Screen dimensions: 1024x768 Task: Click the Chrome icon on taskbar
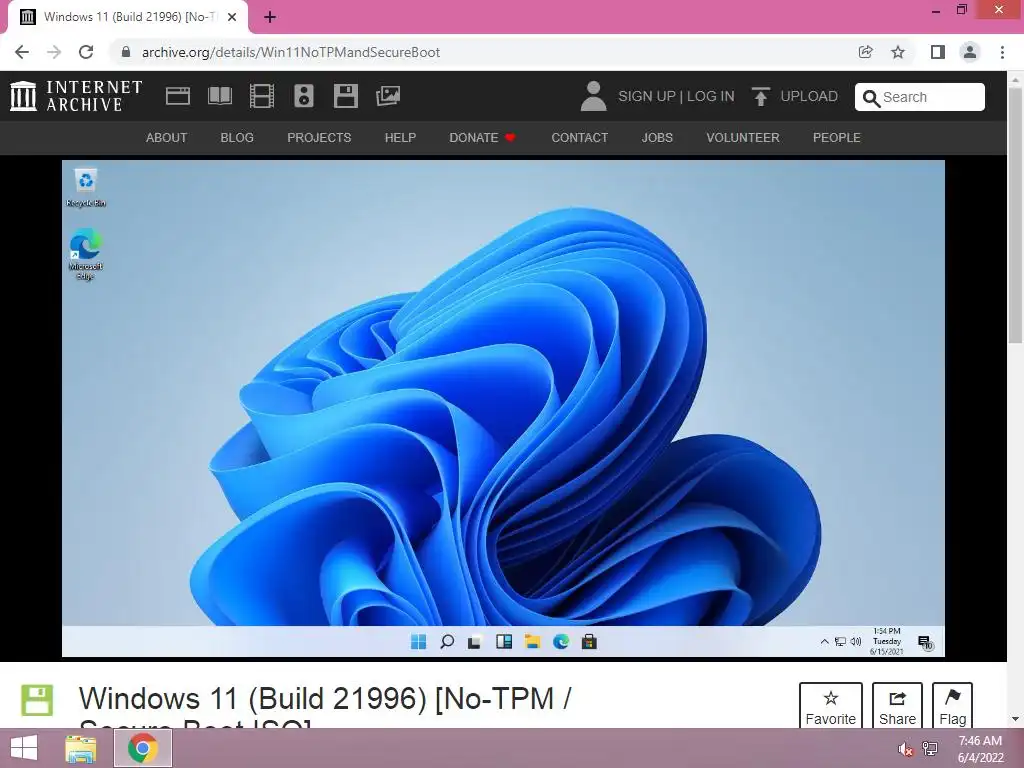coord(142,748)
